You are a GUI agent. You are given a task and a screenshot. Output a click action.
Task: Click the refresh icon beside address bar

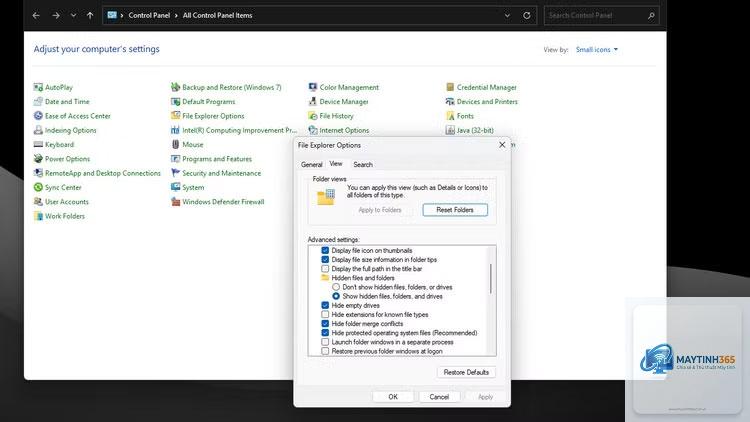click(x=527, y=15)
